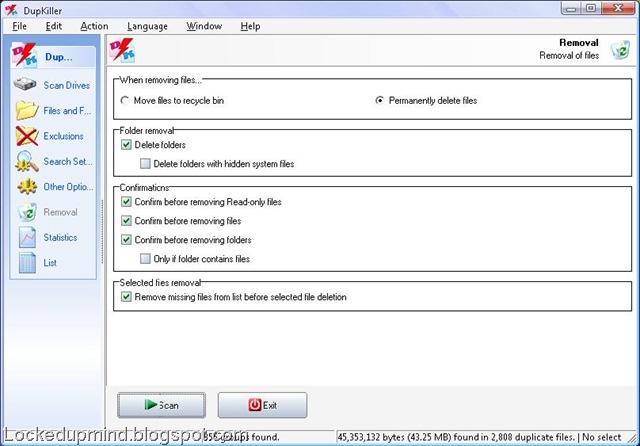
Task: Click the recycle bin icon beside Removal heading
Action: point(620,50)
